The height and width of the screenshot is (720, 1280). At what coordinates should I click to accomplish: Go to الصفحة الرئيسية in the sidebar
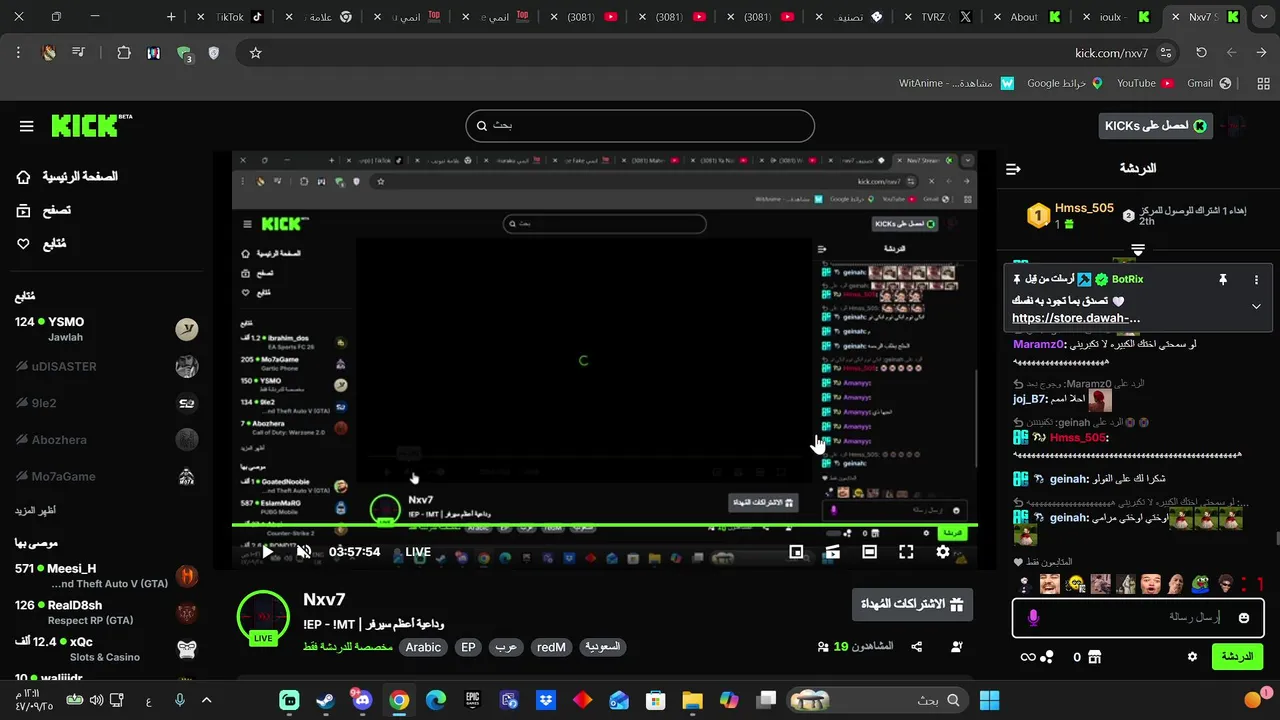pos(67,177)
